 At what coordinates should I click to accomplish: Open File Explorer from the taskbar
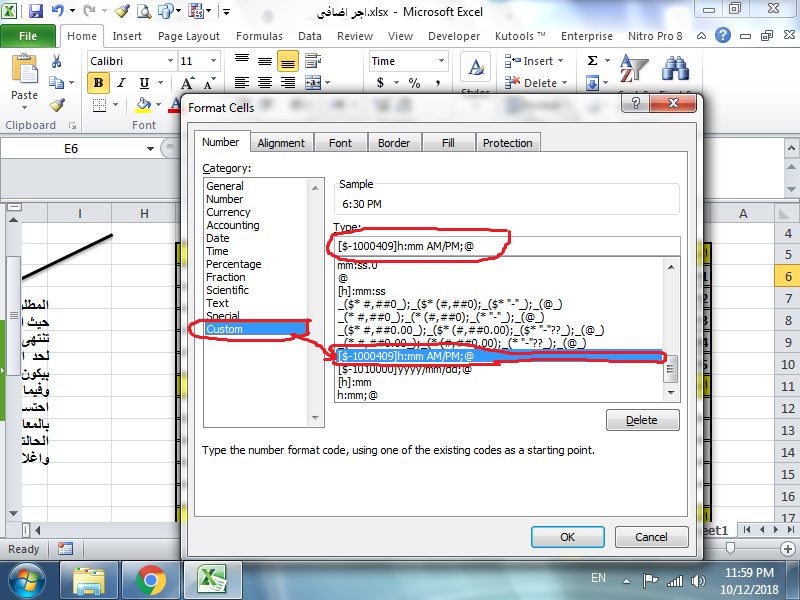tap(89, 580)
